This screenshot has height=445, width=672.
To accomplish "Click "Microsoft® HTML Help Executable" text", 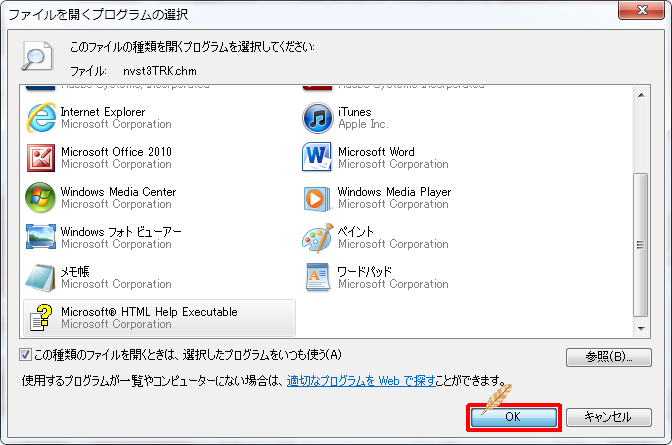I will tap(149, 312).
